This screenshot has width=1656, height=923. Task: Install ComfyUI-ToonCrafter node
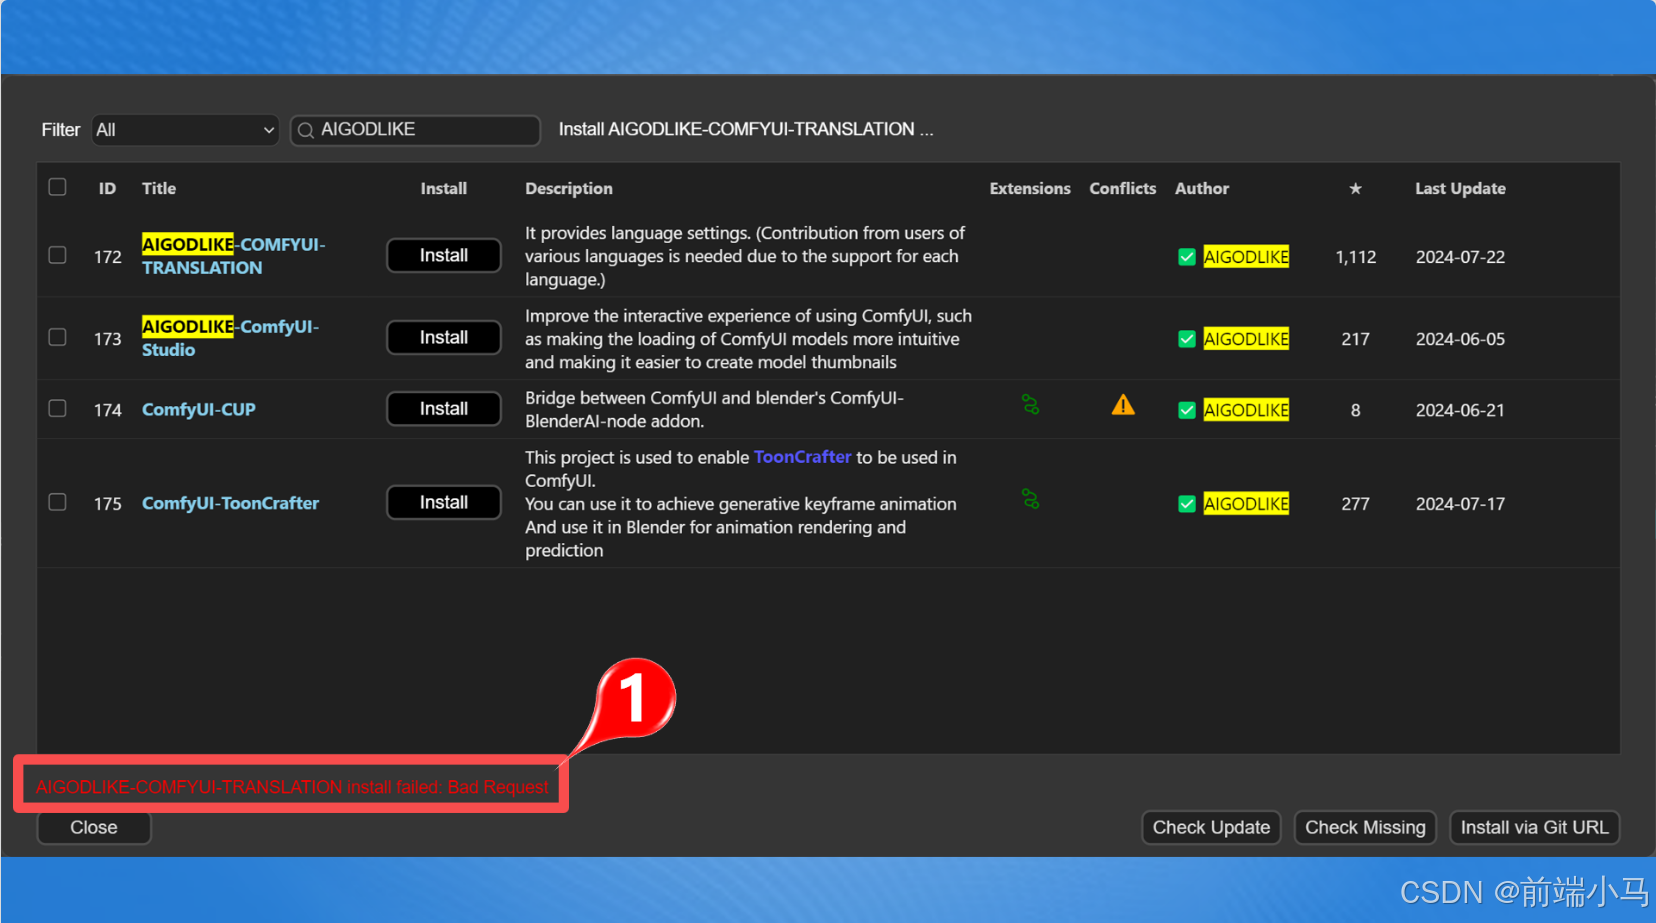(444, 502)
